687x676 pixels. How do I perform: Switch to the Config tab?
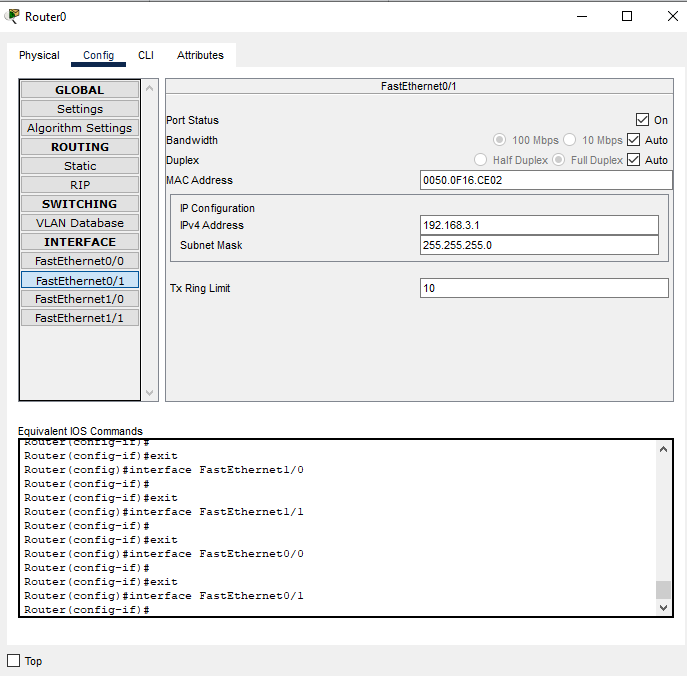(x=99, y=55)
